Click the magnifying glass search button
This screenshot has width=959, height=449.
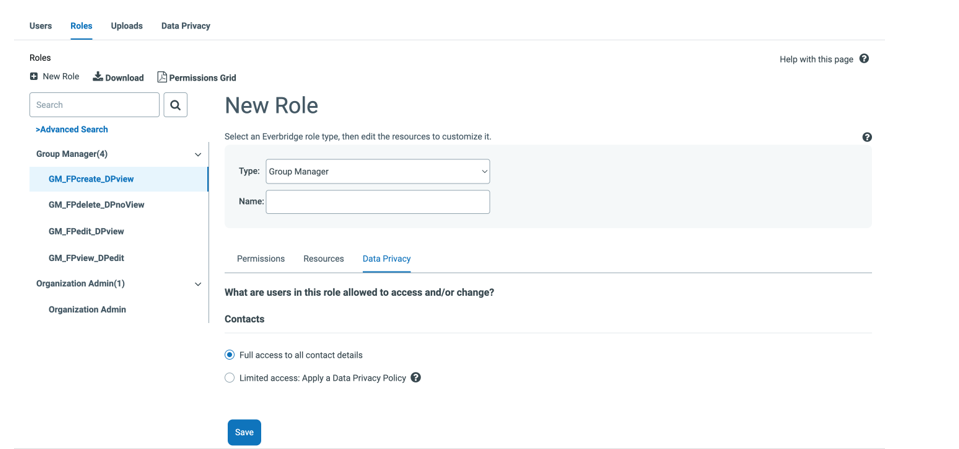click(175, 105)
